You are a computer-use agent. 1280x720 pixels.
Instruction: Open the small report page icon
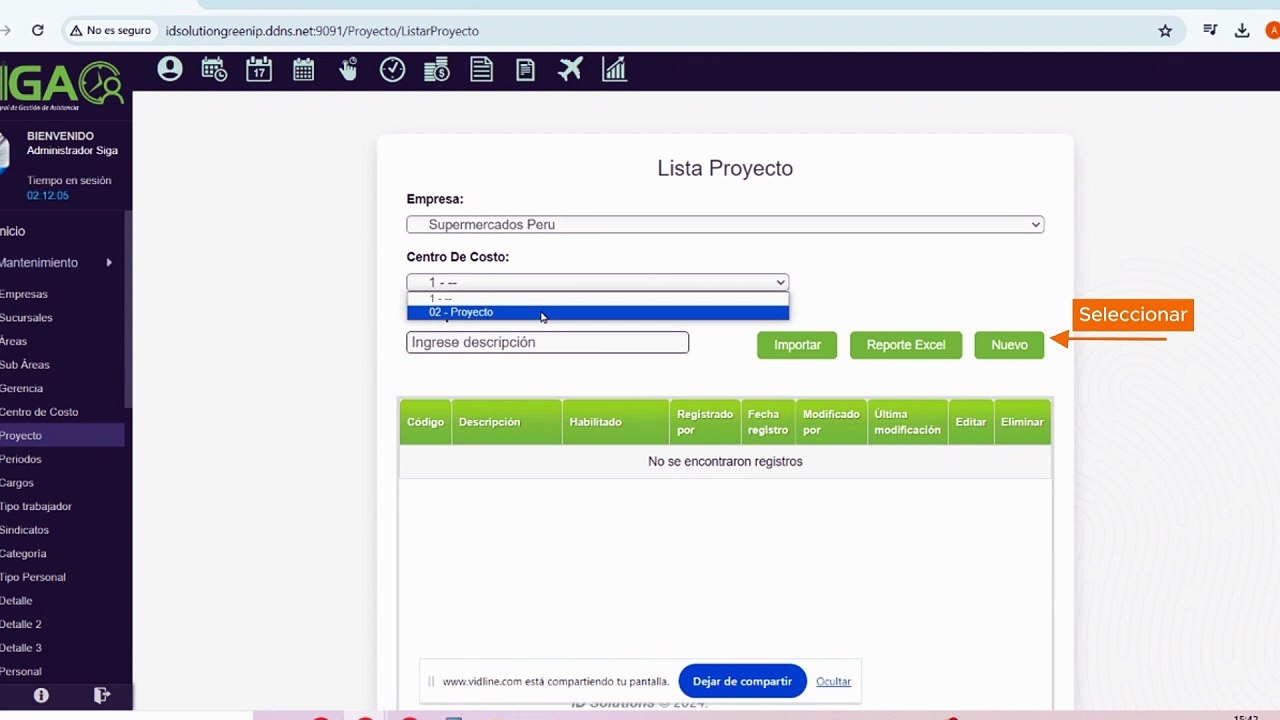(x=525, y=70)
